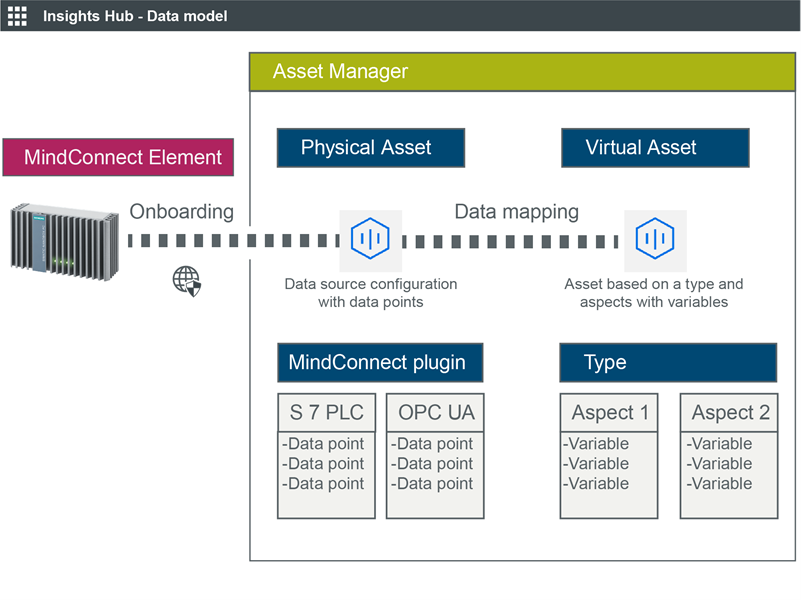The image size is (801, 600).
Task: Click the Aspect 1 header
Action: 609,413
